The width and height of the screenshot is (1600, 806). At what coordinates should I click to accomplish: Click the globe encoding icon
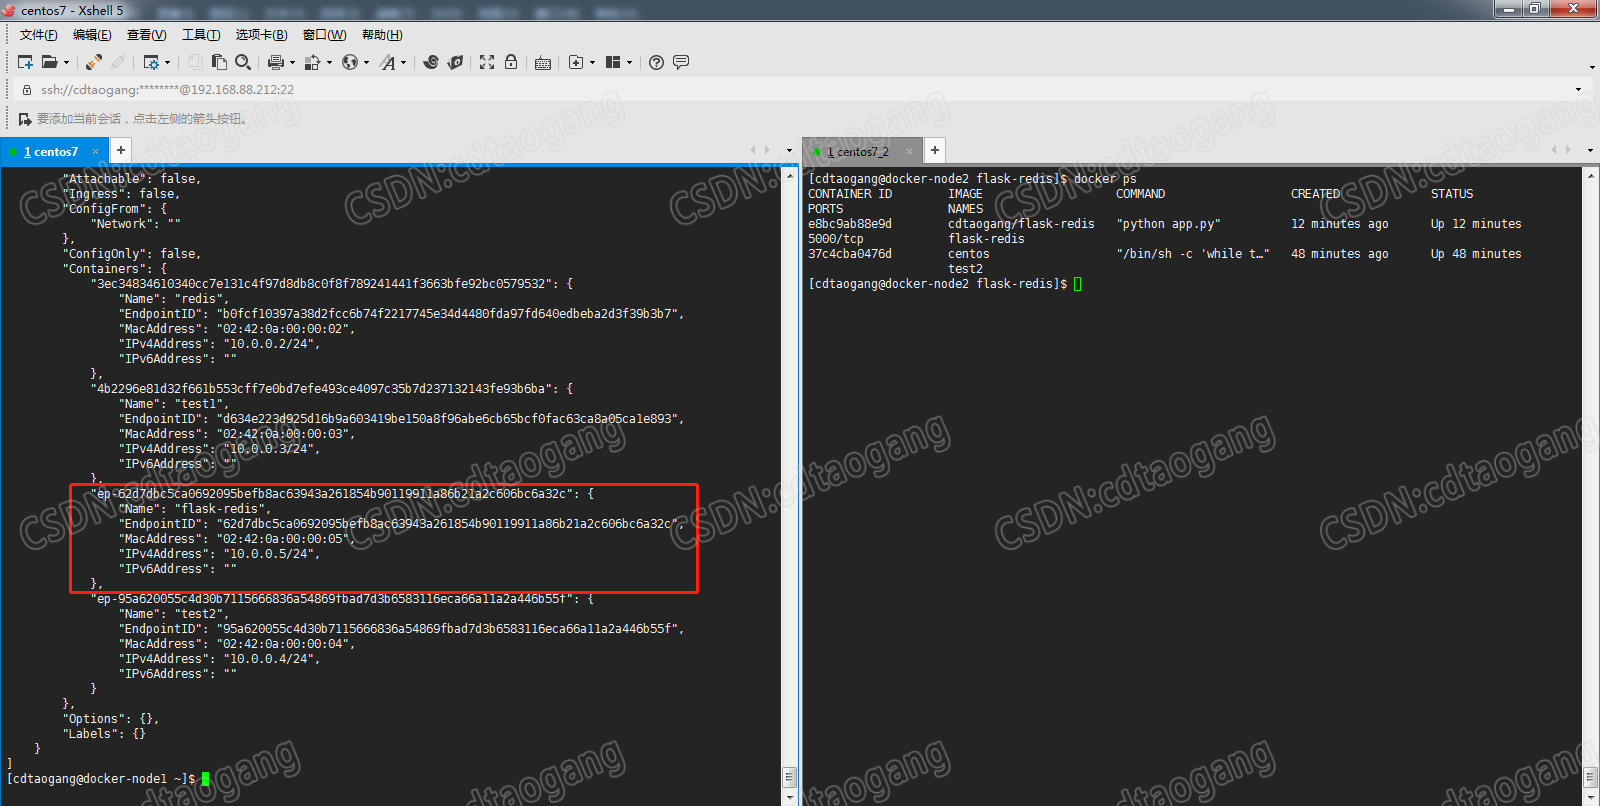click(x=350, y=62)
